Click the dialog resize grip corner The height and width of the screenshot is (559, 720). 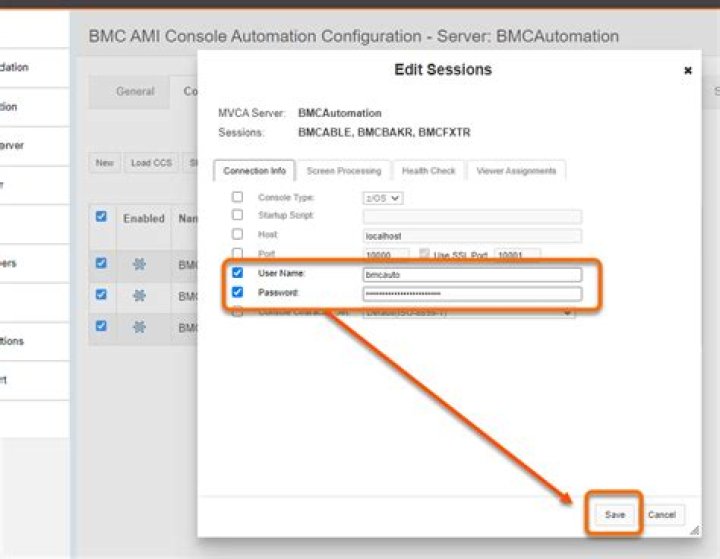pos(695,531)
